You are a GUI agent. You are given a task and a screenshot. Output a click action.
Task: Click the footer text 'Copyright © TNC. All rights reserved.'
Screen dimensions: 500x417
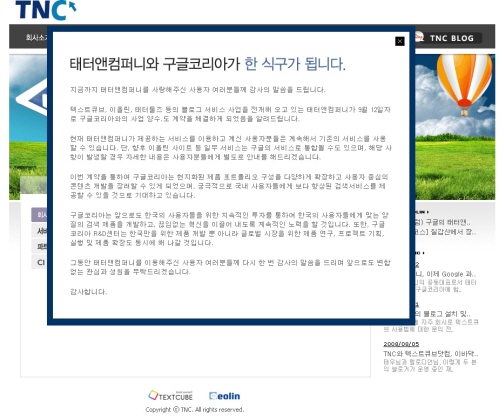click(195, 410)
